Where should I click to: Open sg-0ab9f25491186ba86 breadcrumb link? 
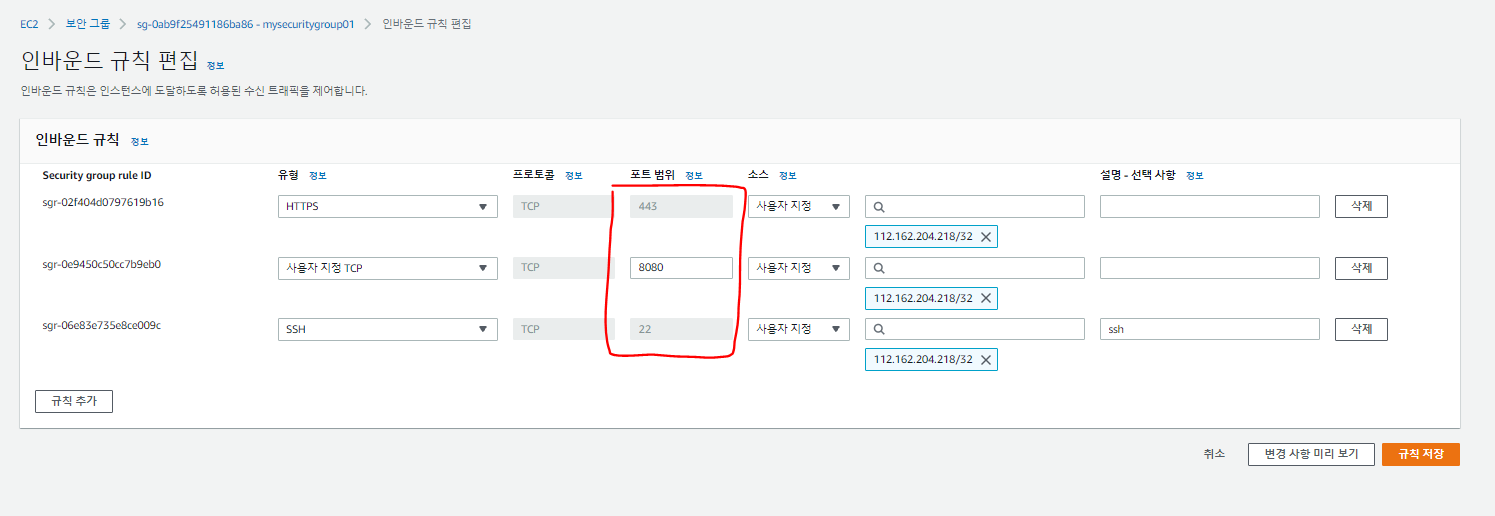pyautogui.click(x=246, y=23)
